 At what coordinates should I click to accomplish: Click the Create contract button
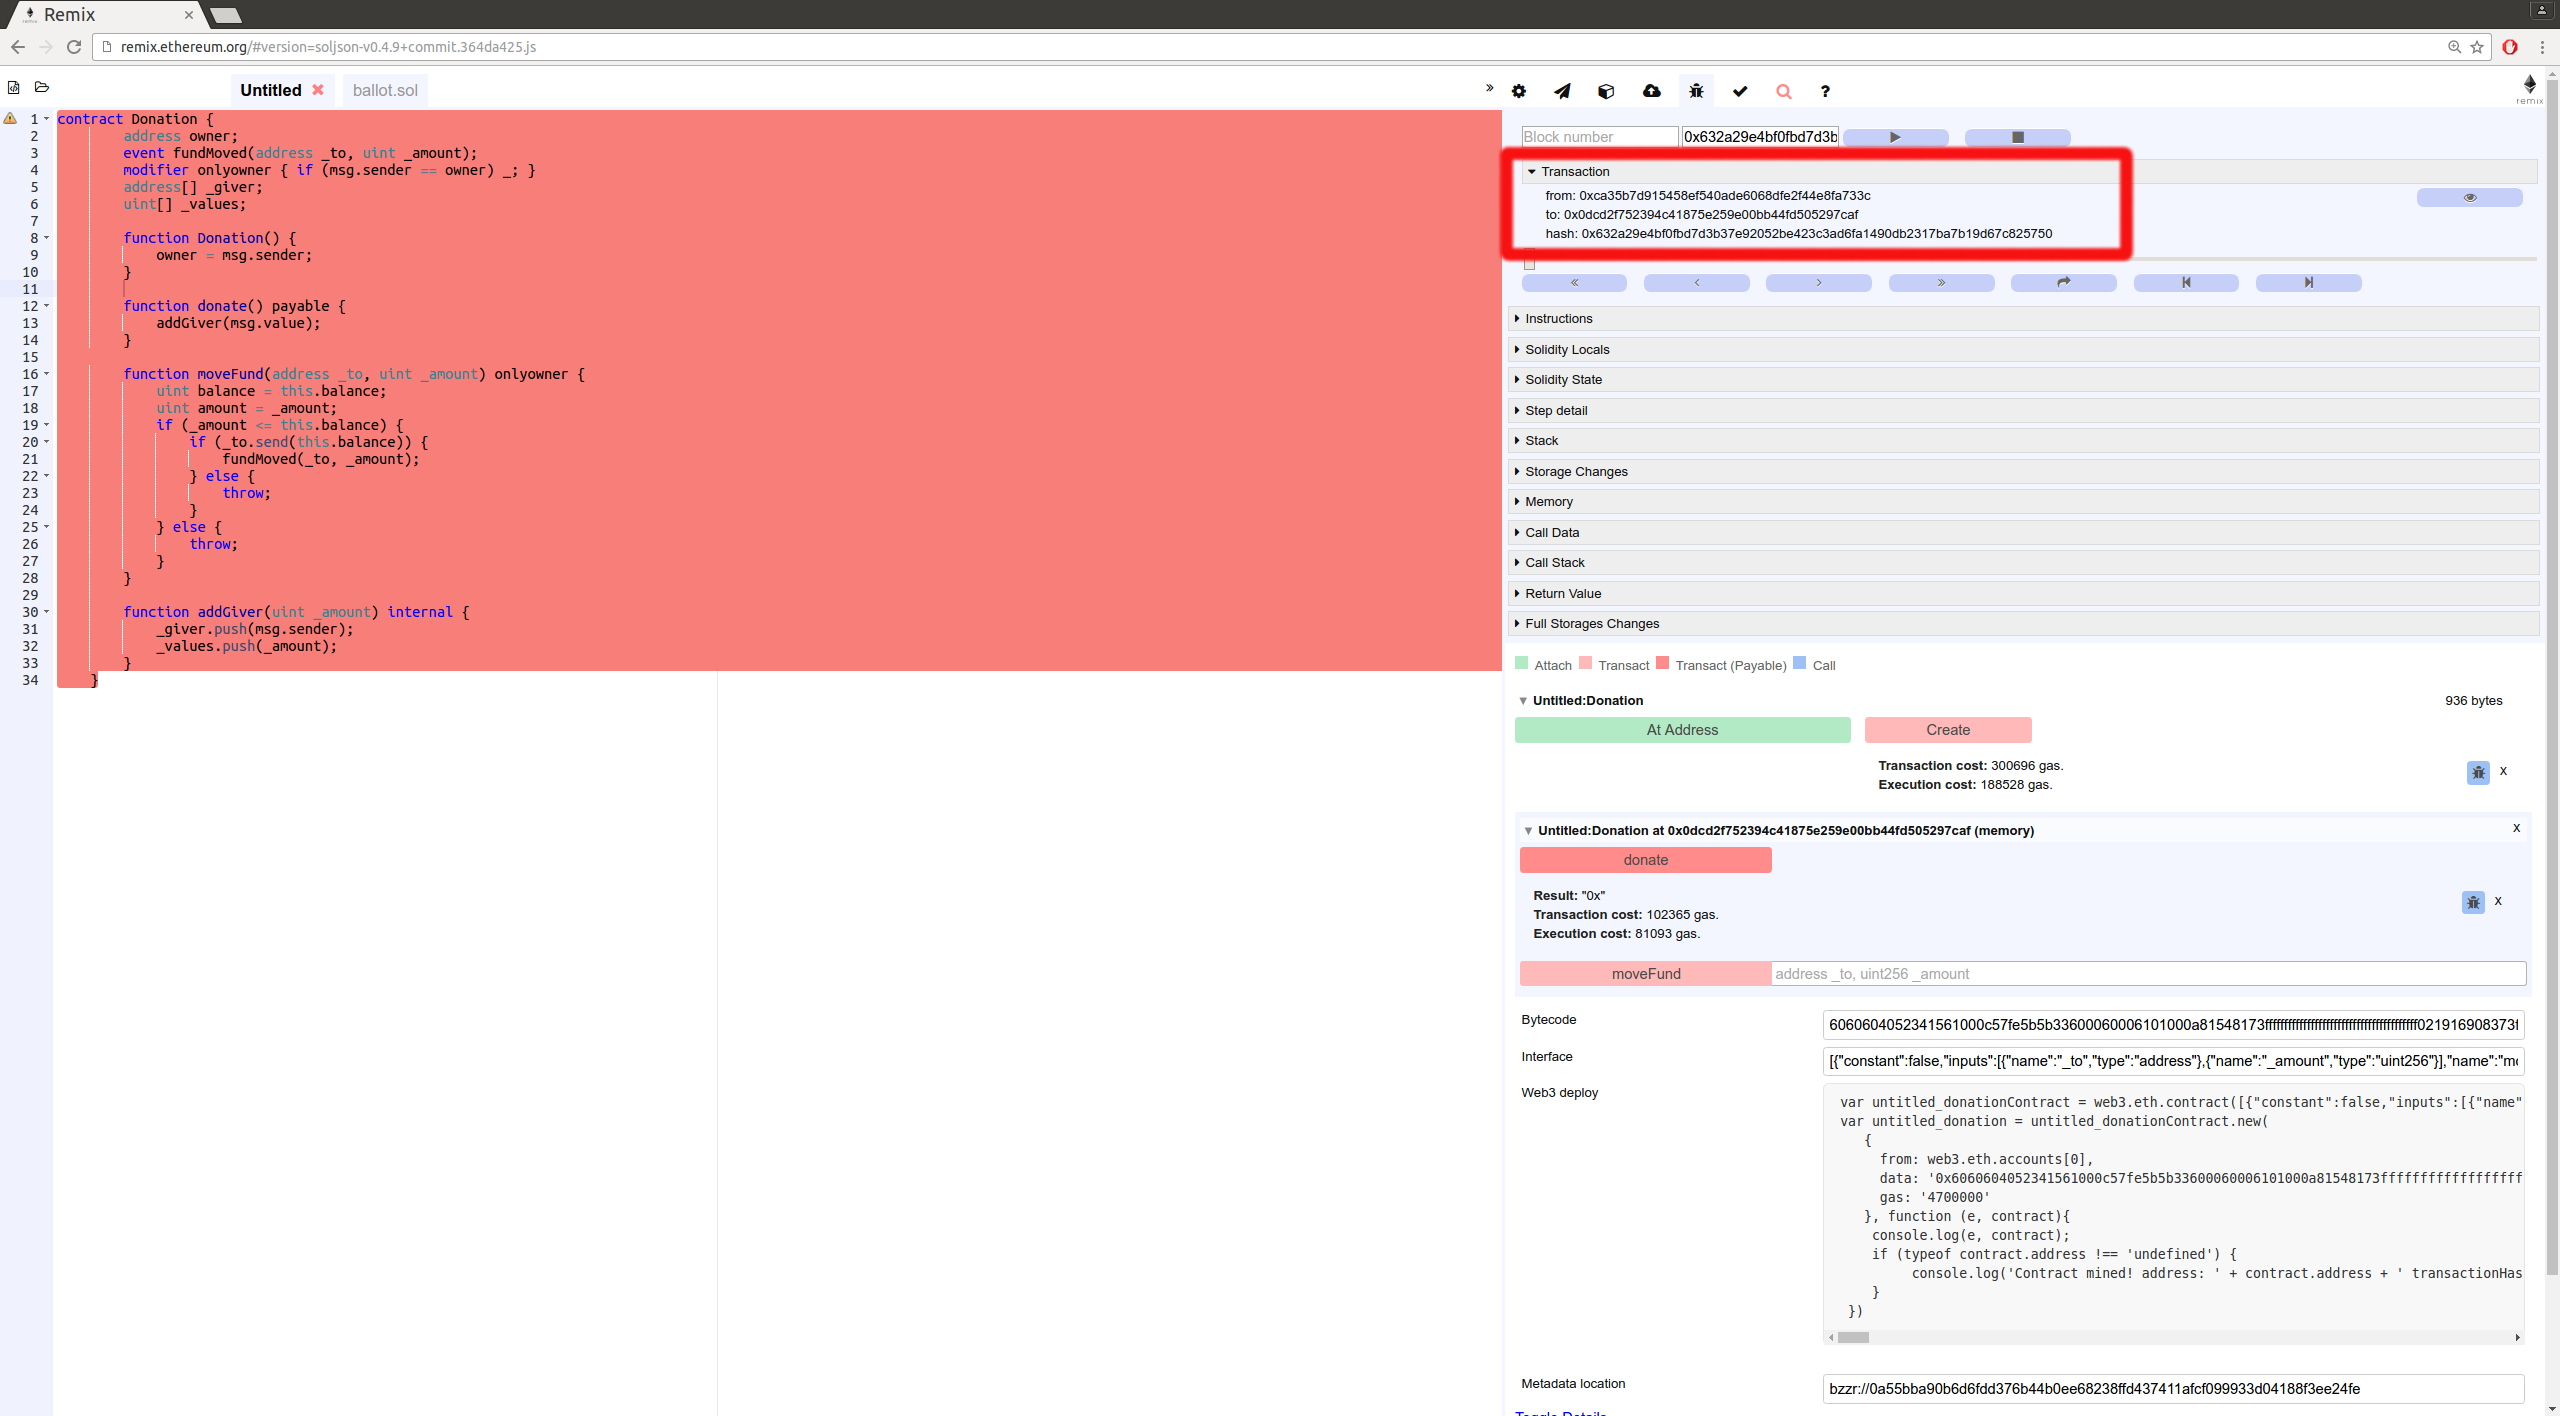click(x=1947, y=730)
